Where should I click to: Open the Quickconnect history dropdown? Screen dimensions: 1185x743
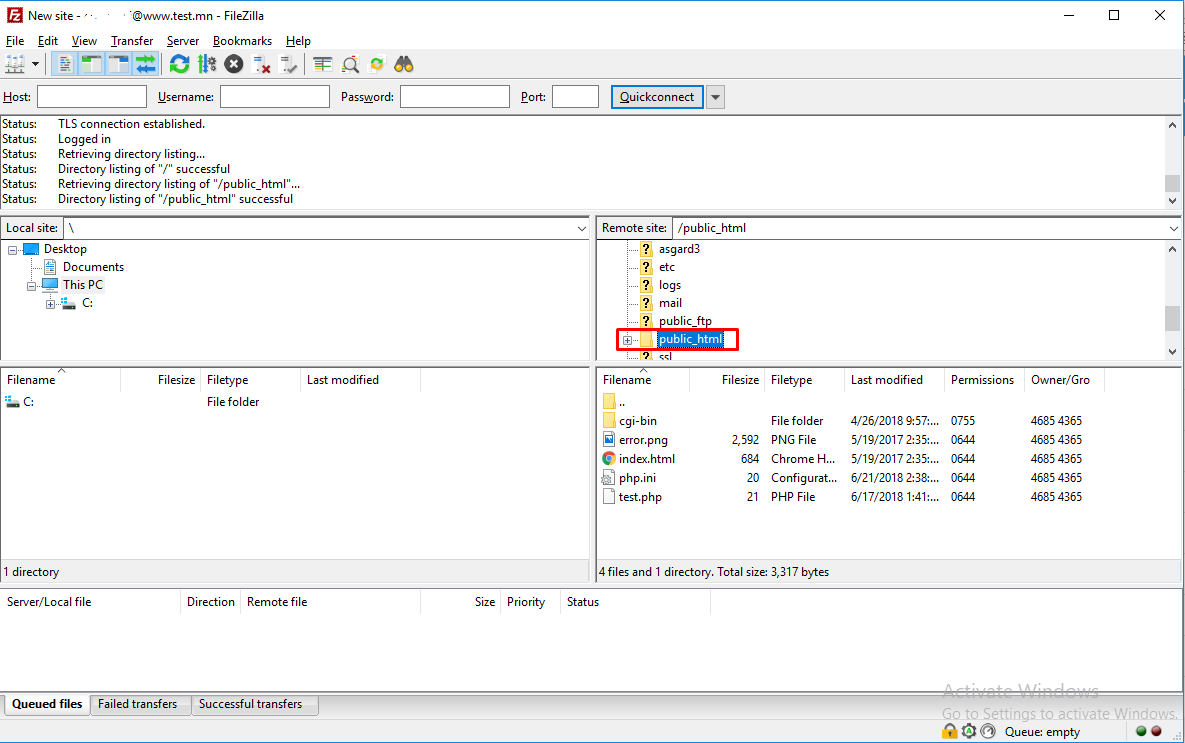point(715,97)
